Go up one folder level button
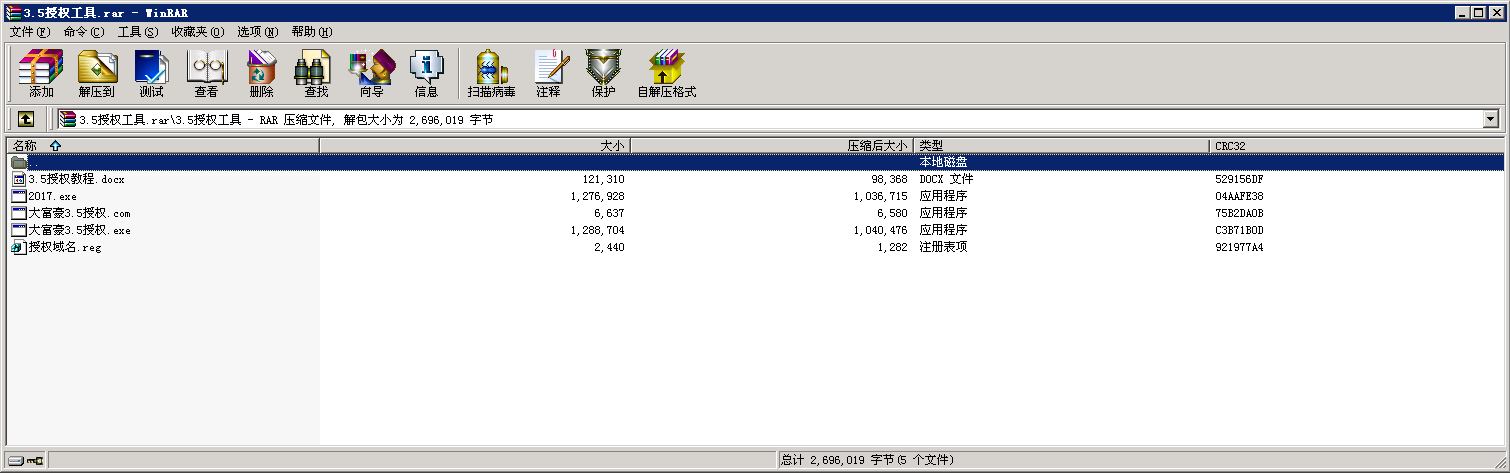 (26, 119)
